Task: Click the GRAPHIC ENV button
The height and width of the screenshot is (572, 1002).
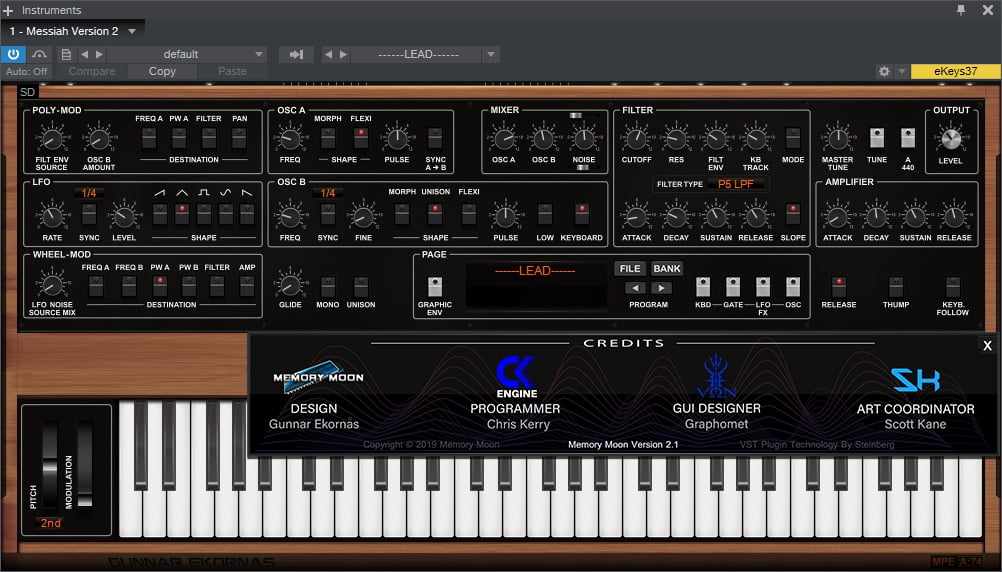Action: pos(435,286)
